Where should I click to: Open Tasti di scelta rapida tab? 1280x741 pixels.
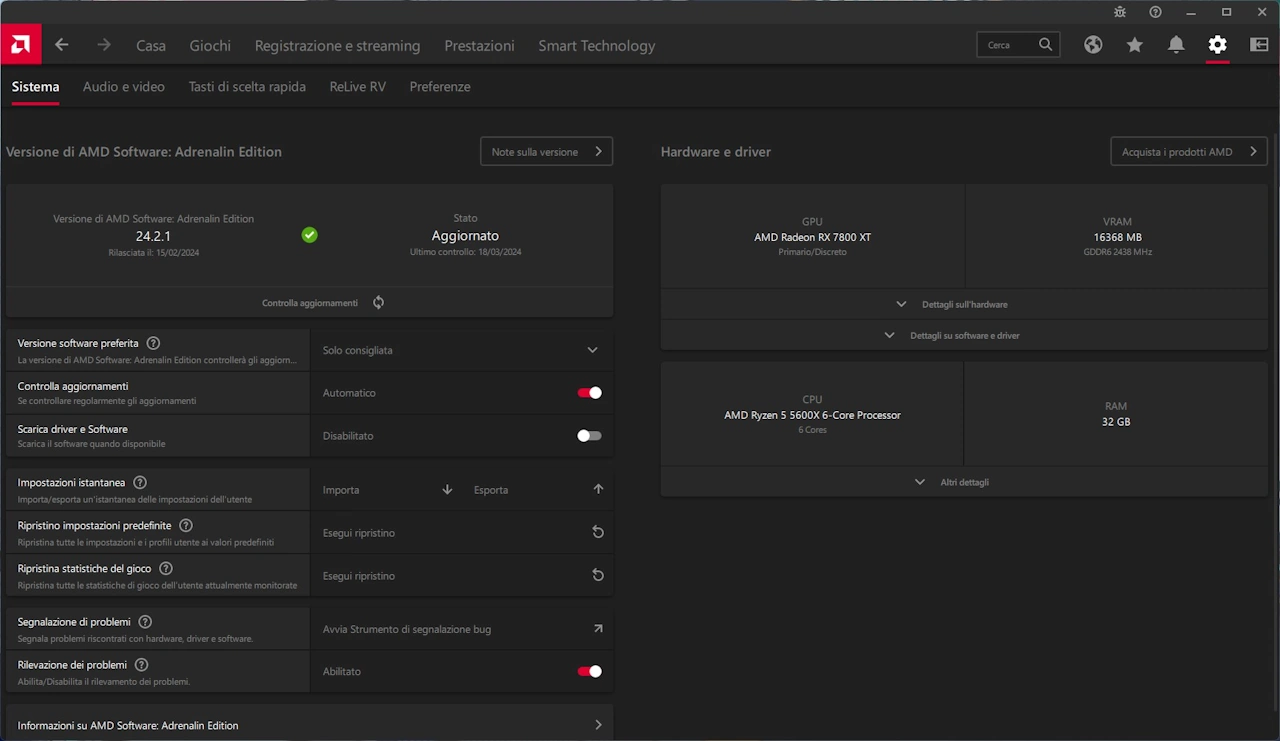247,87
